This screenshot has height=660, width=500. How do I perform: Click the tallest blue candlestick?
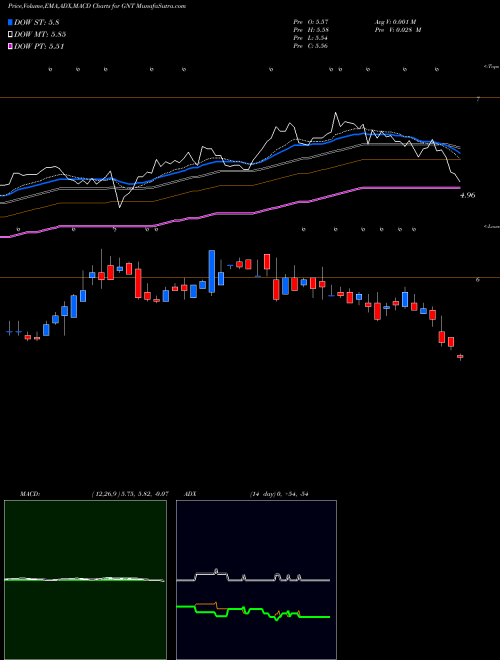pyautogui.click(x=212, y=271)
